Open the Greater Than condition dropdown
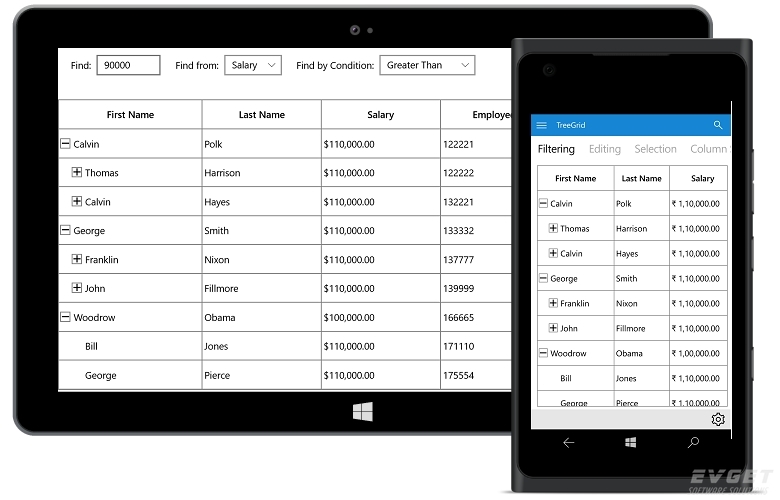This screenshot has width=780, height=500. pyautogui.click(x=427, y=65)
